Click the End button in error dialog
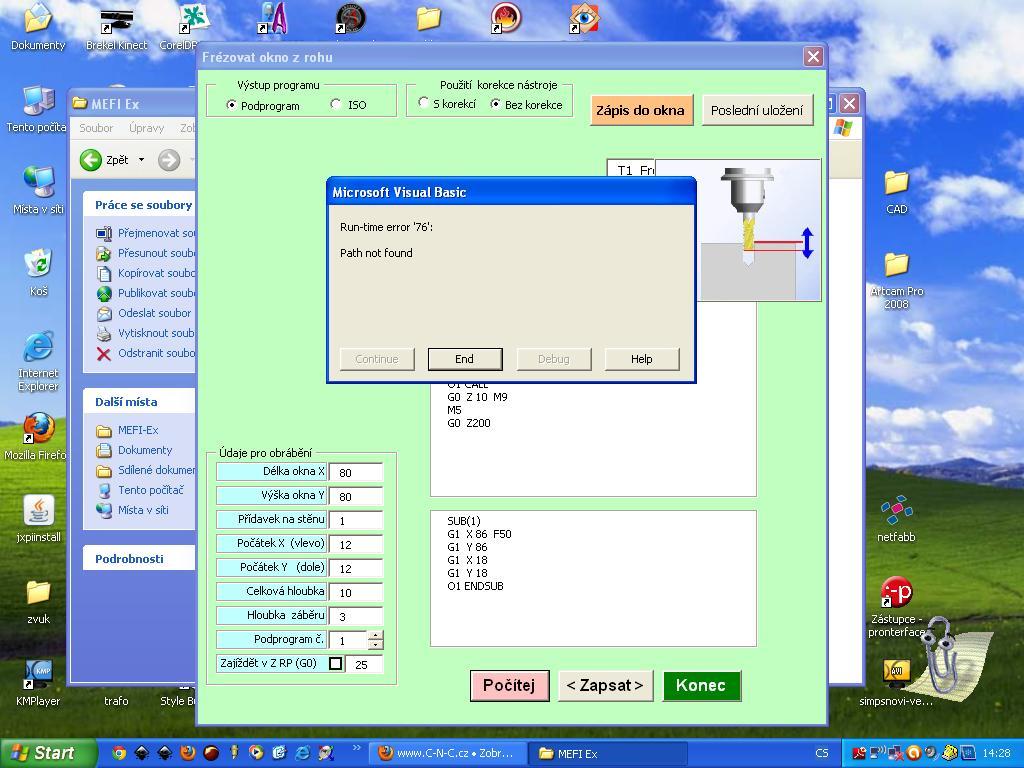This screenshot has height=768, width=1024. (x=464, y=359)
